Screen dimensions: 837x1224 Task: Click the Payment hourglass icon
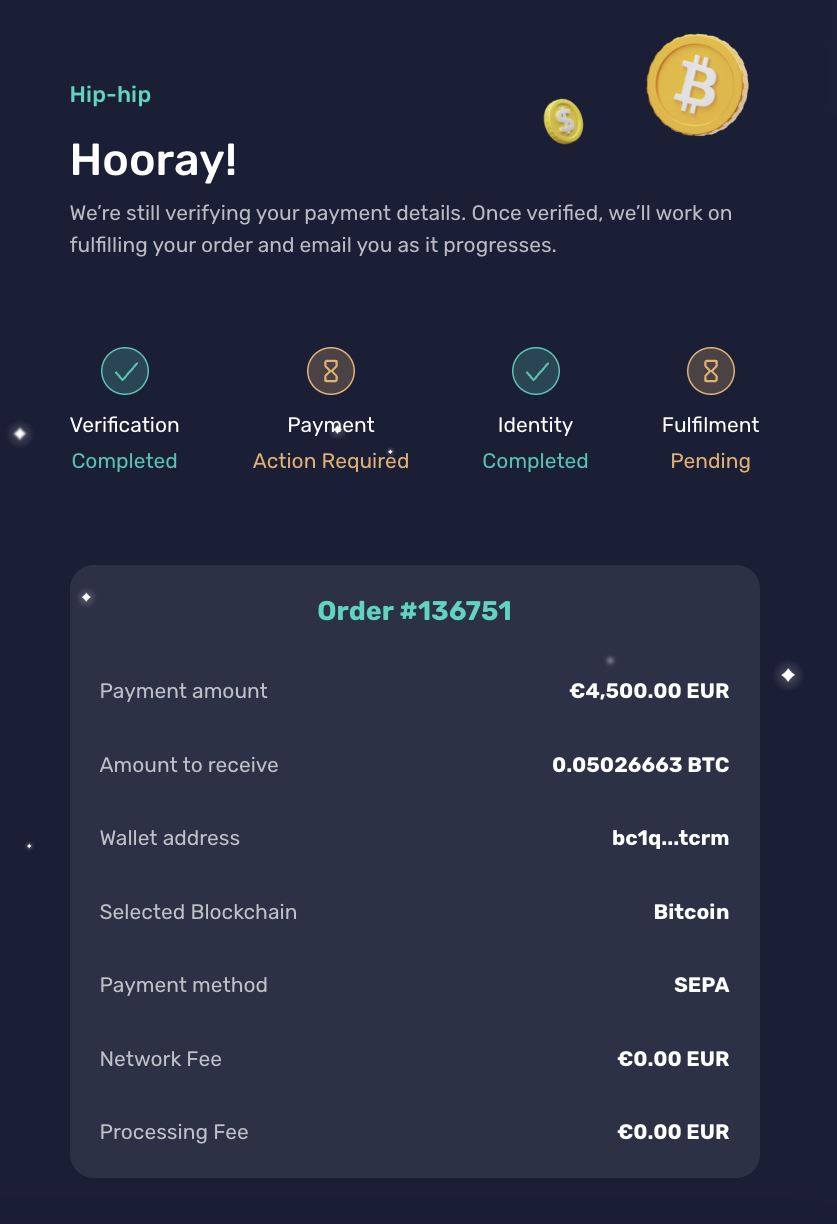coord(331,372)
